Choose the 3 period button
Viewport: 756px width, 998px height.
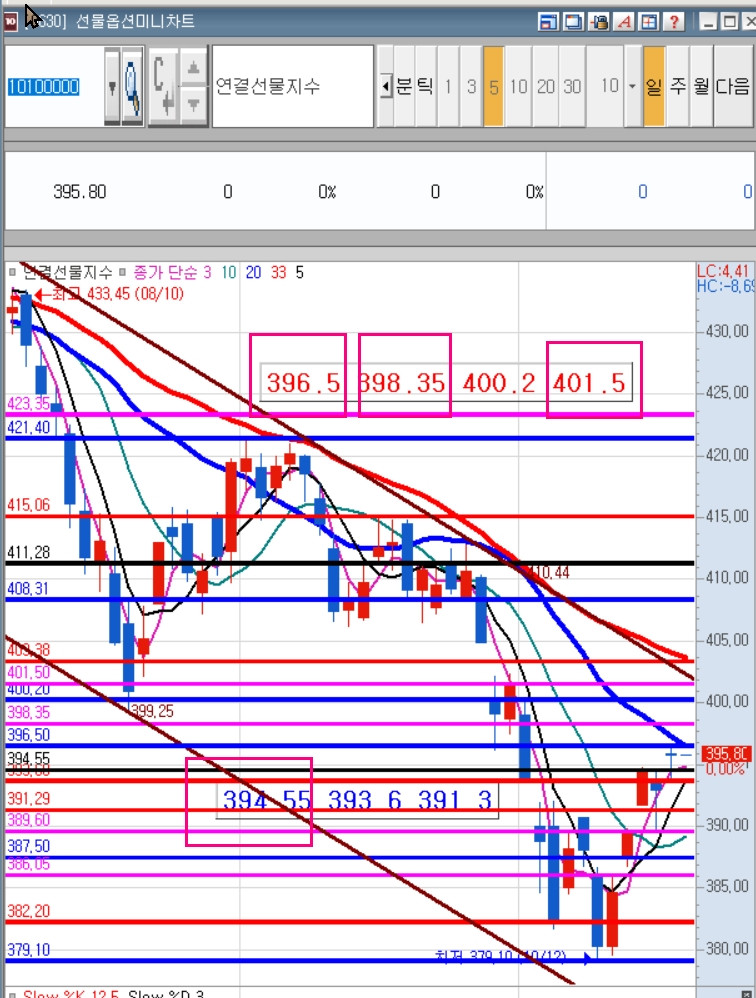[x=471, y=86]
